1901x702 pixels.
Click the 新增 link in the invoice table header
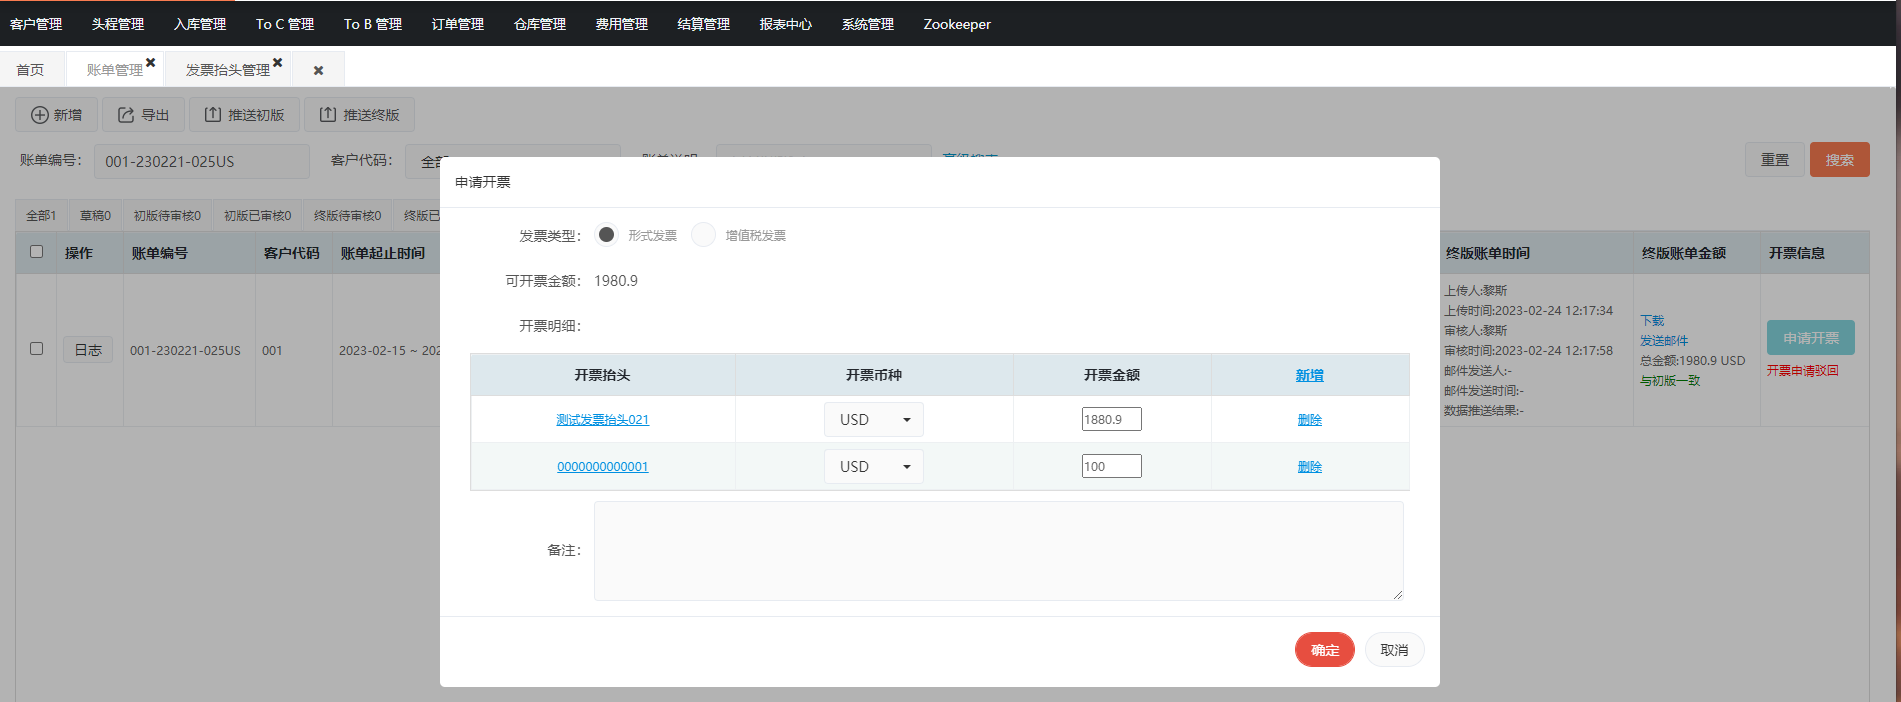[1310, 376]
